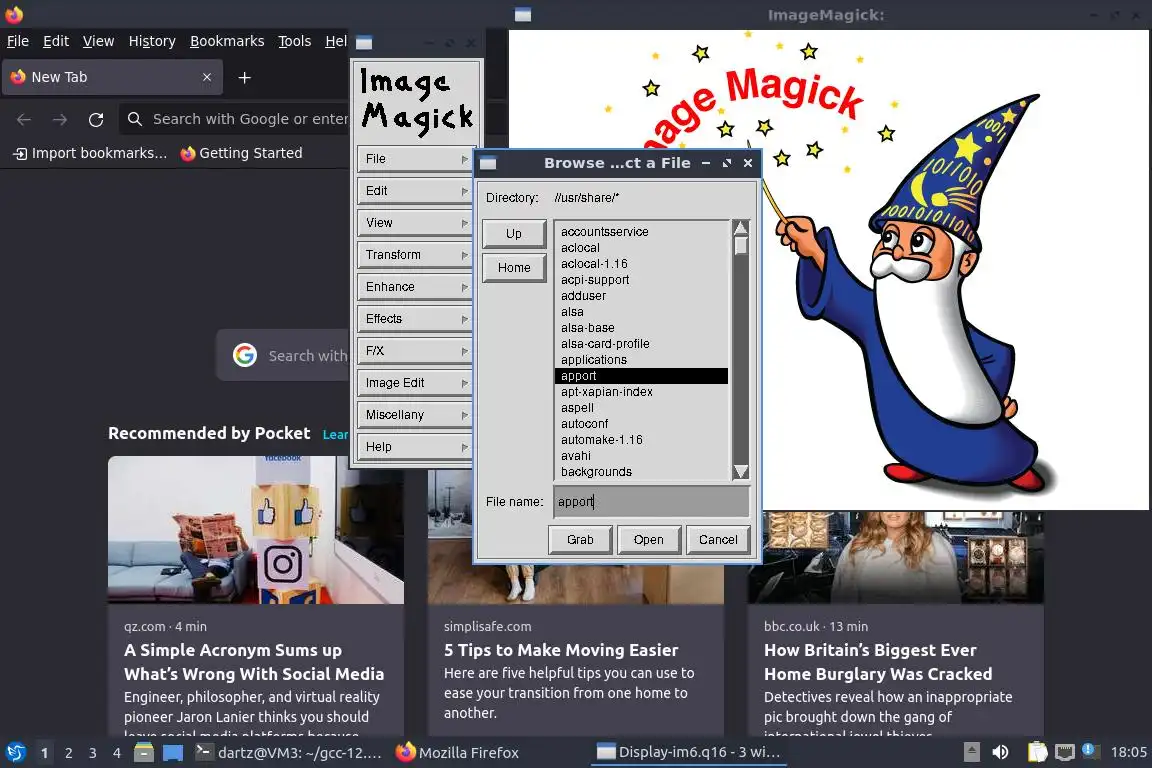This screenshot has height=768, width=1152.
Task: Expand the Transform menu
Action: coord(415,255)
